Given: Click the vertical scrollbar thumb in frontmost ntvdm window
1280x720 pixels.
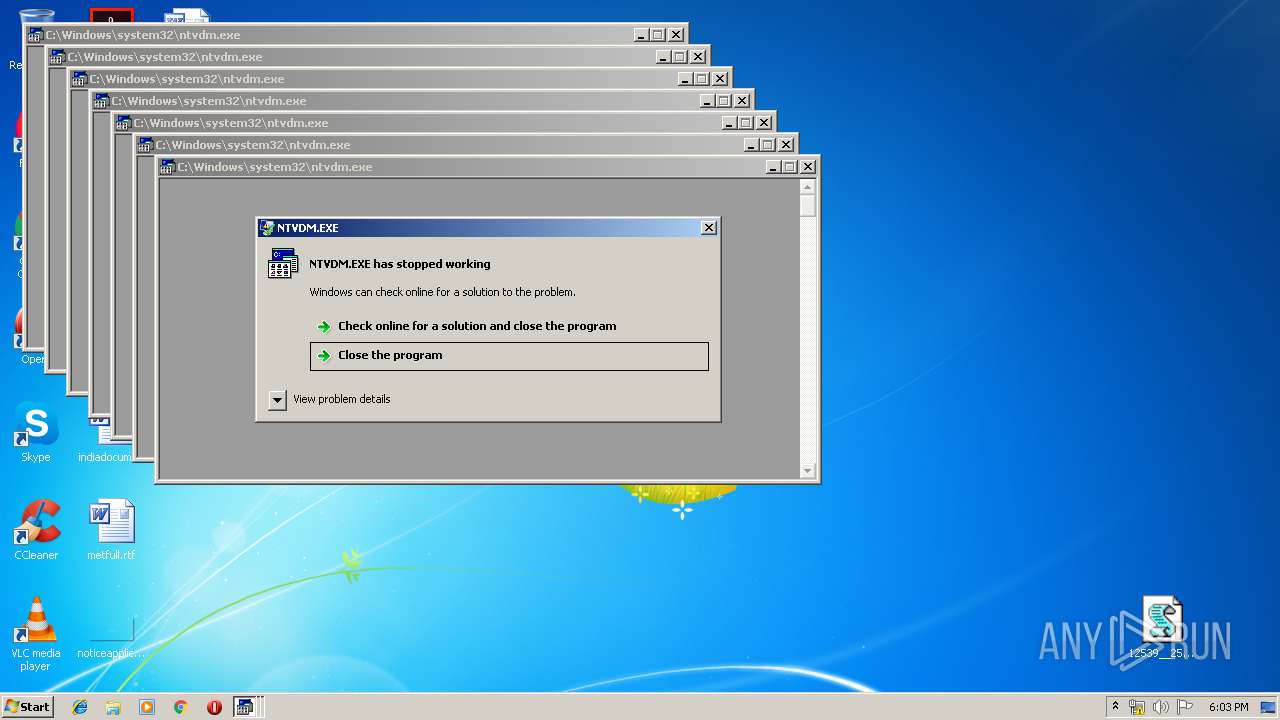Looking at the screenshot, I should tap(808, 206).
